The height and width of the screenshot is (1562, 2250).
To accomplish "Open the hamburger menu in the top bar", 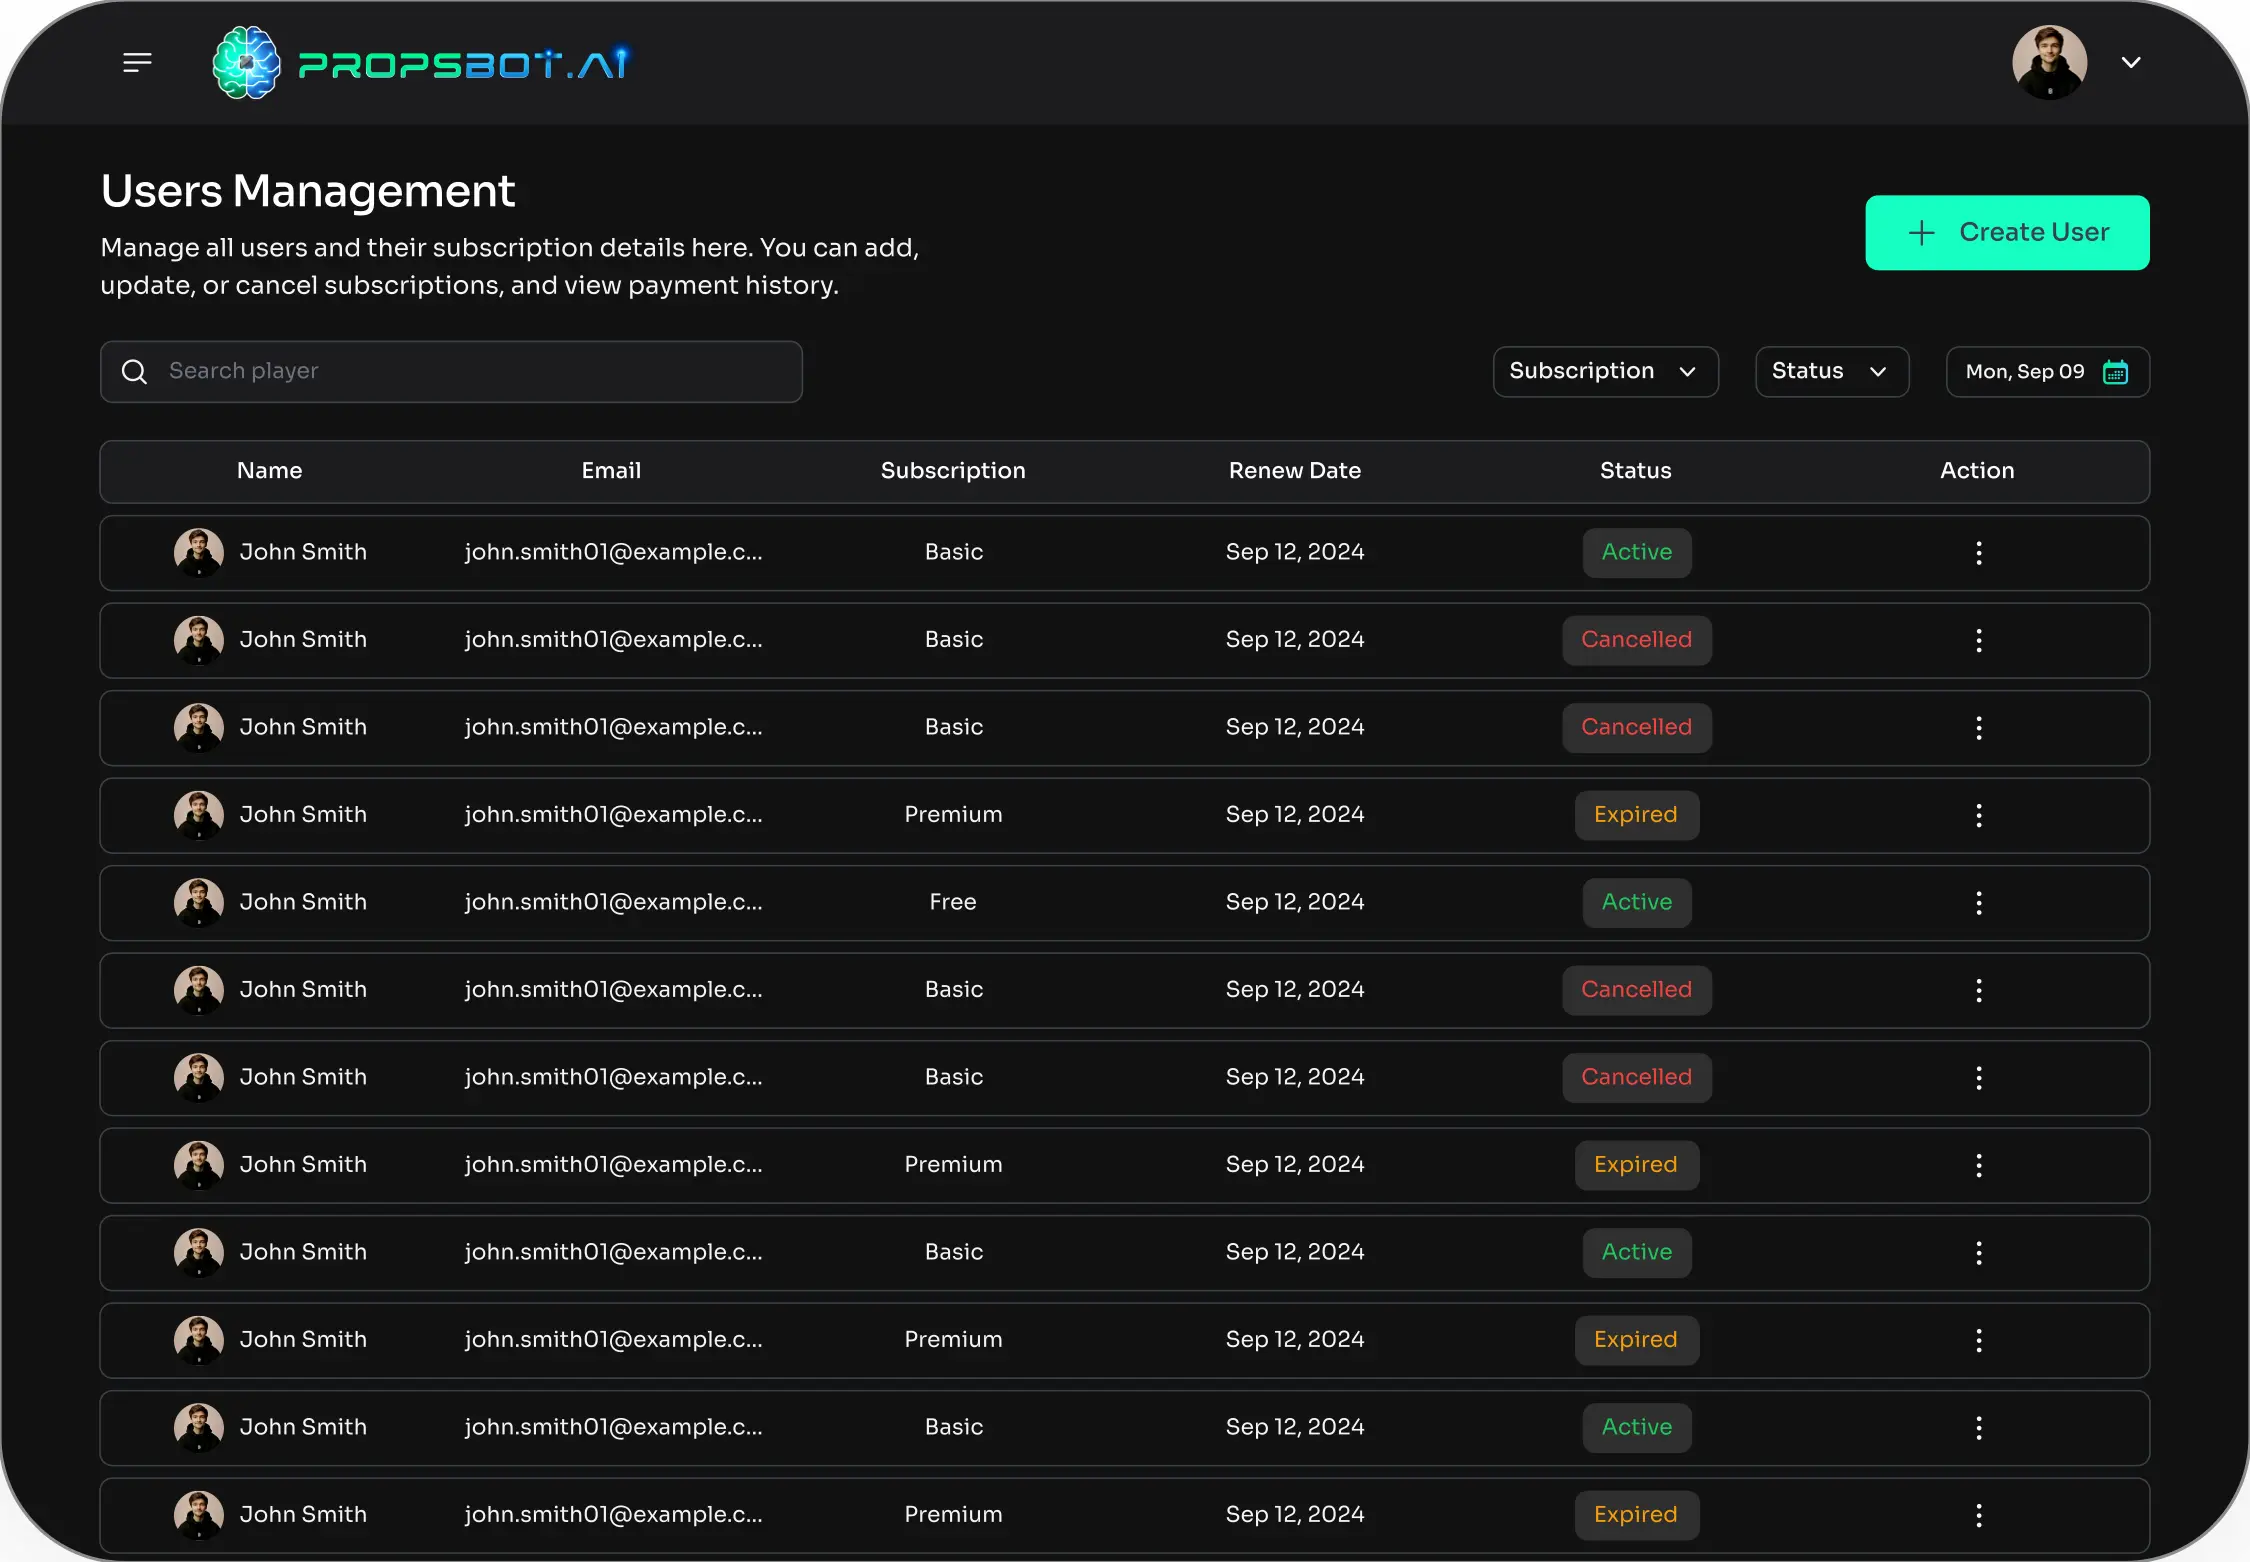I will (x=137, y=63).
